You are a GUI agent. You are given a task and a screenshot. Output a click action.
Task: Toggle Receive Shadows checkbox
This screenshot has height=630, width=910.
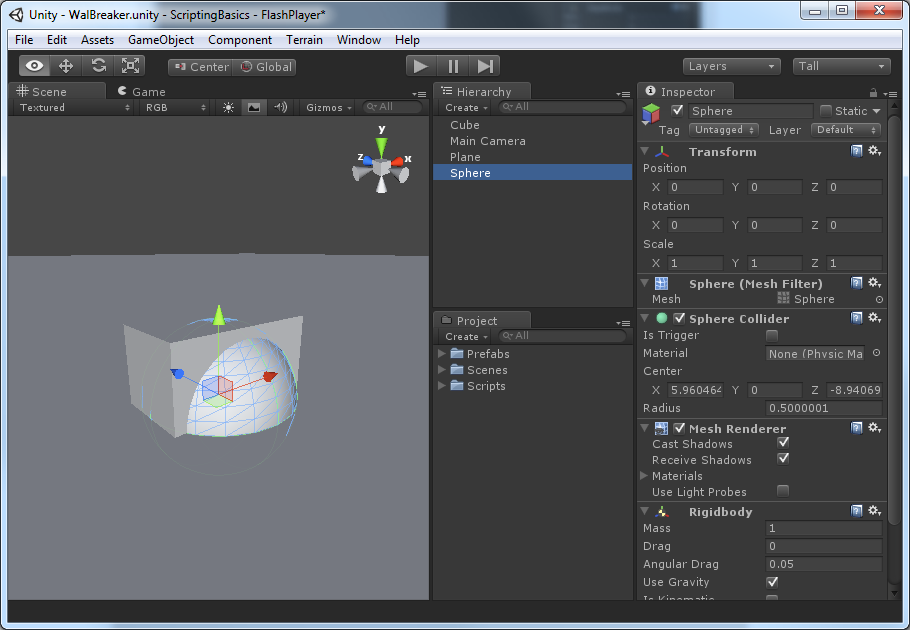(783, 459)
